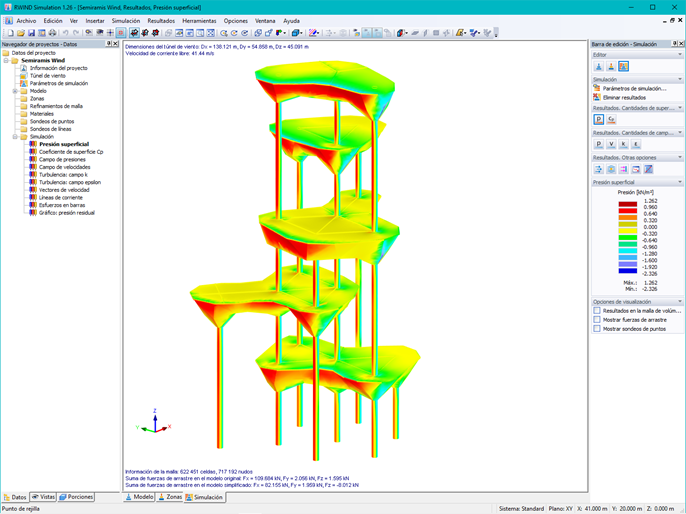Click the orange legend swatch
This screenshot has width=686, height=514.
click(627, 217)
